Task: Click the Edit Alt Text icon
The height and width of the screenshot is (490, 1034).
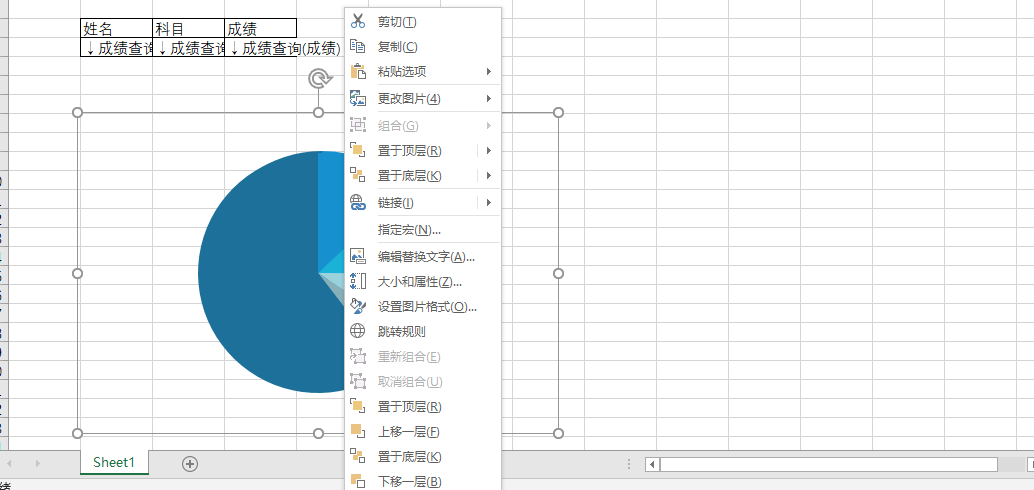Action: (357, 257)
